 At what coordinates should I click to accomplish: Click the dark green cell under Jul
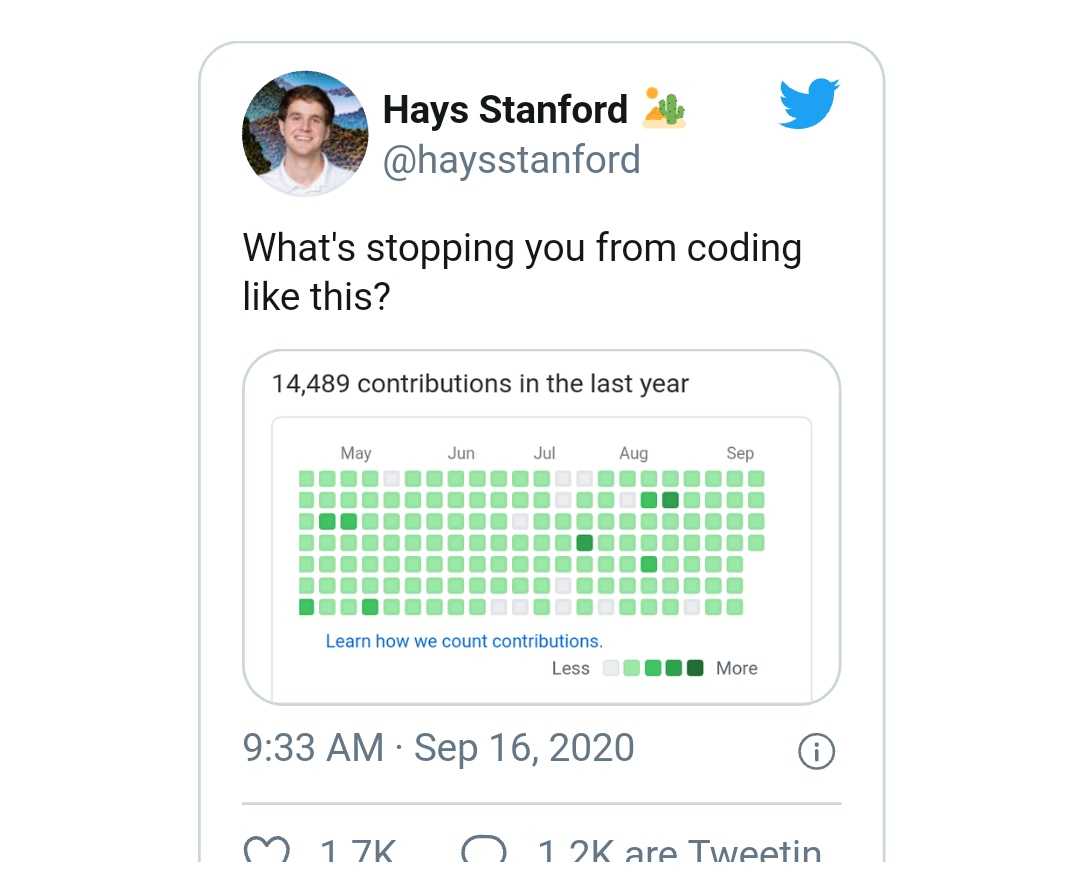click(584, 543)
